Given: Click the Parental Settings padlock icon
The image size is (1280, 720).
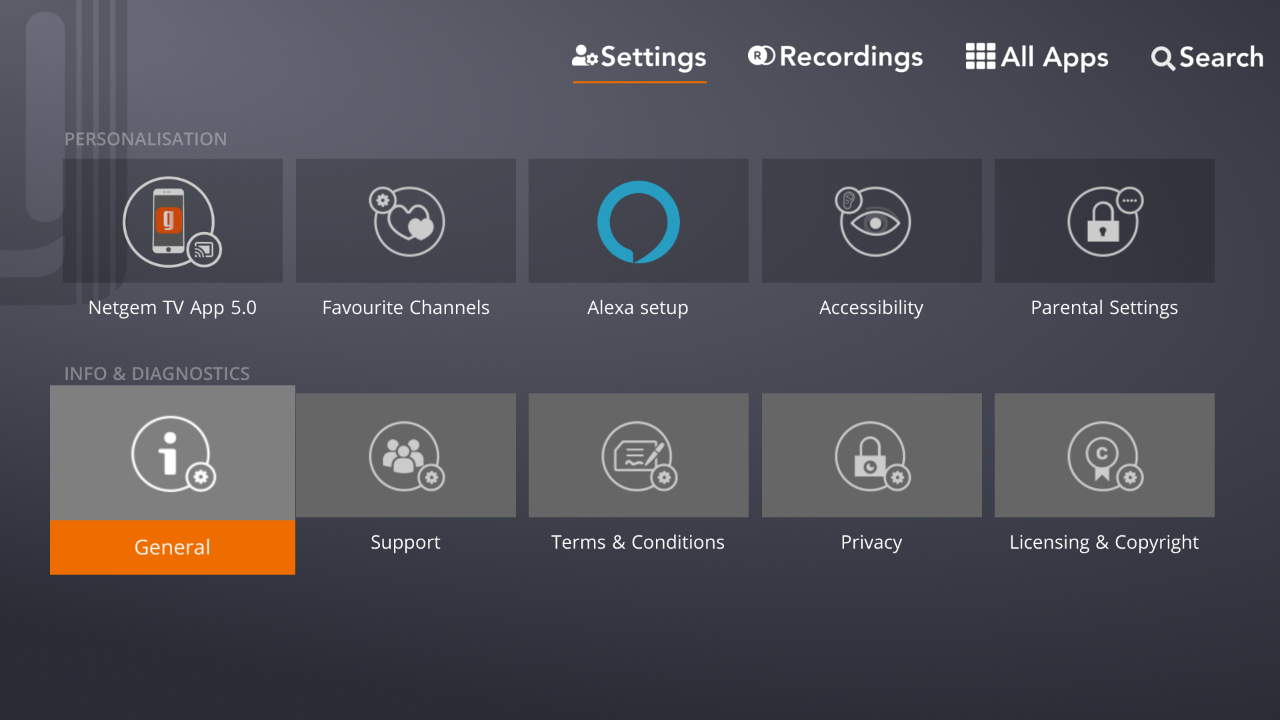Looking at the screenshot, I should (x=1105, y=221).
